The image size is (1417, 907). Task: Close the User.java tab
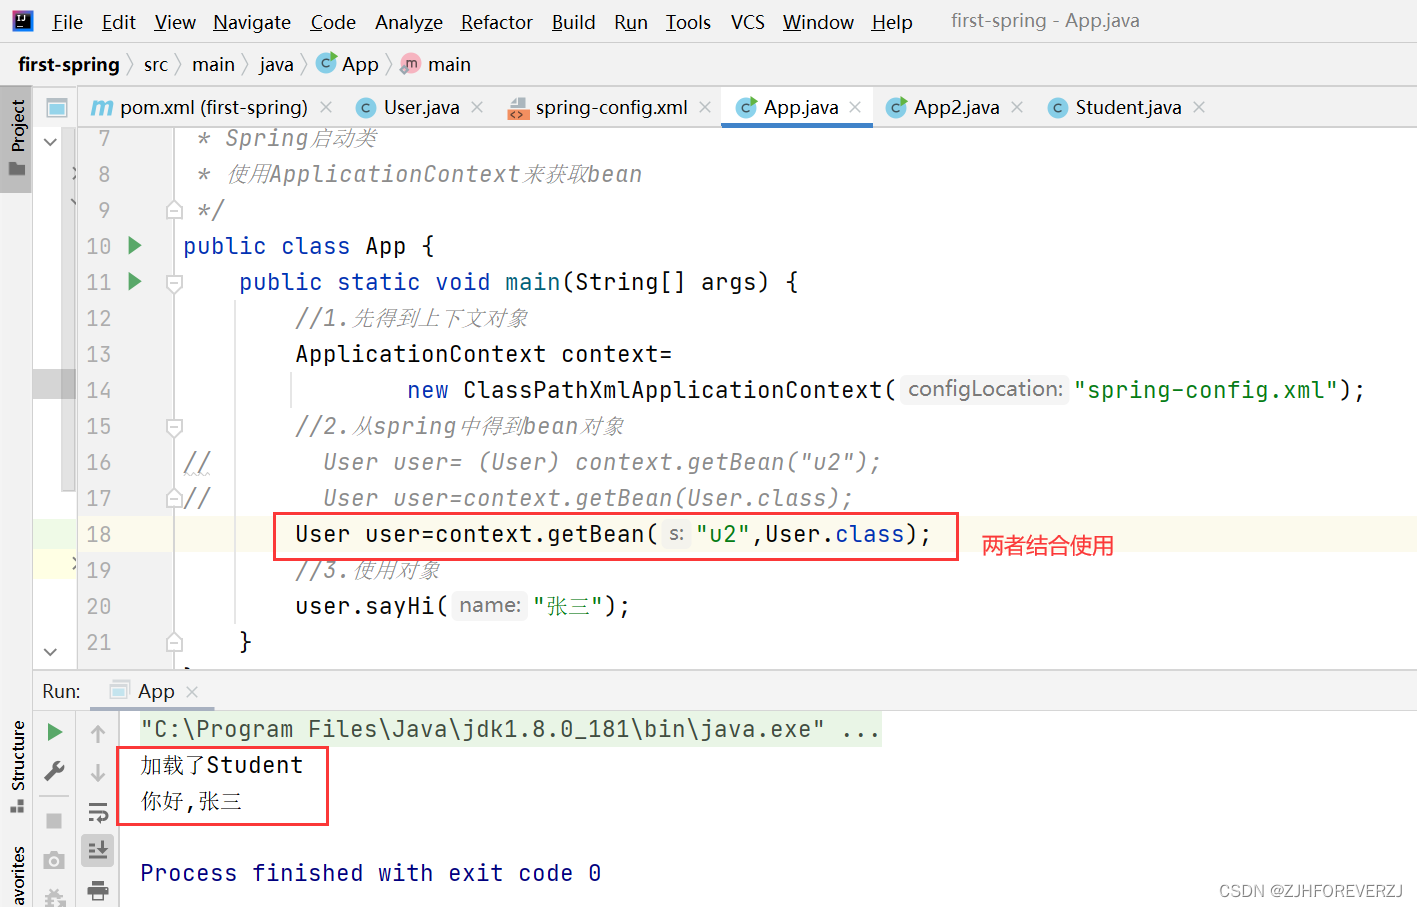[477, 107]
